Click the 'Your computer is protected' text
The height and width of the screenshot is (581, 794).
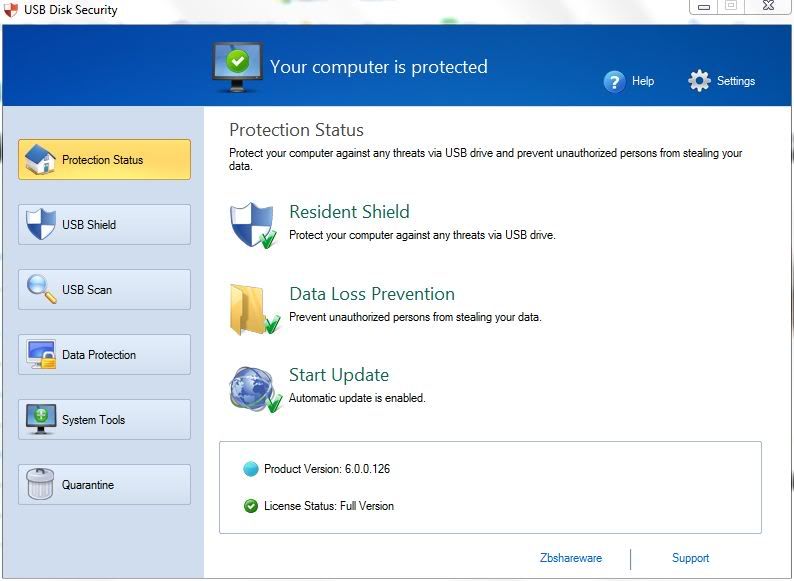click(379, 67)
